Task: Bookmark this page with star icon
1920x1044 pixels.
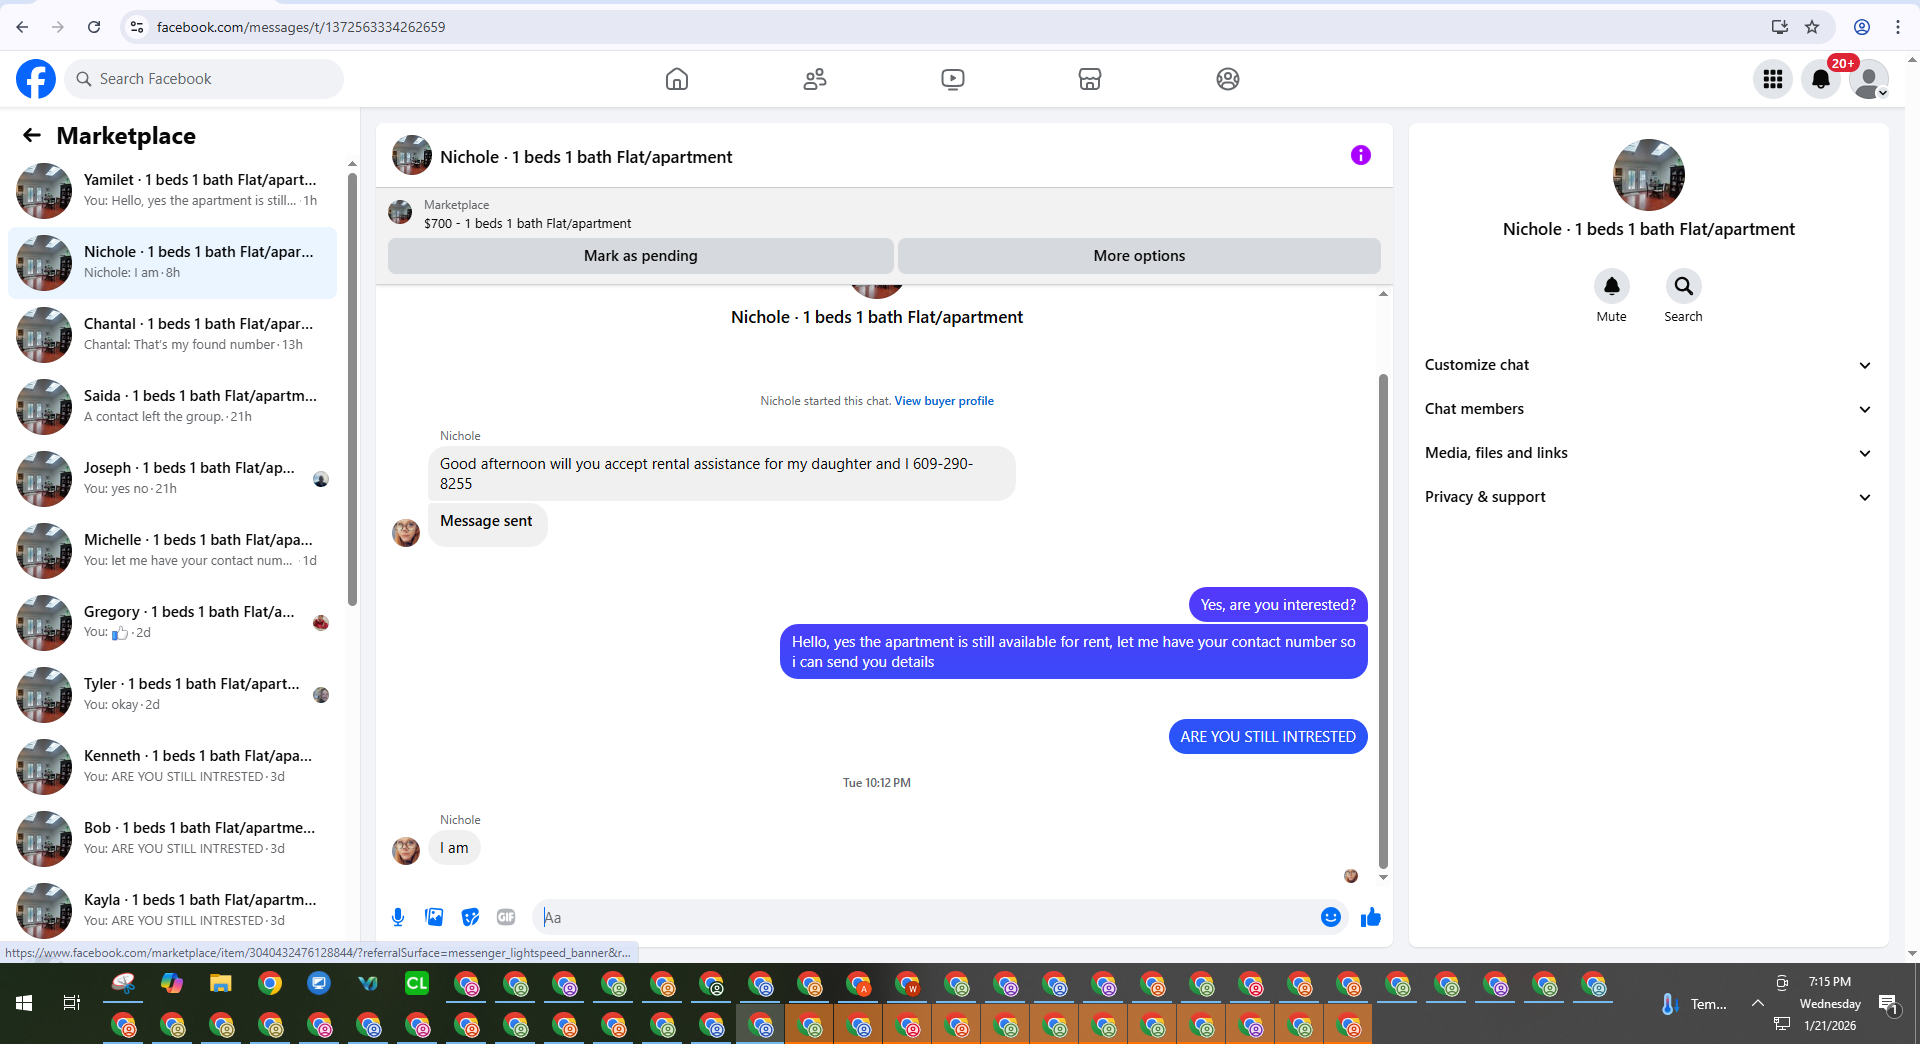Action: coord(1812,27)
